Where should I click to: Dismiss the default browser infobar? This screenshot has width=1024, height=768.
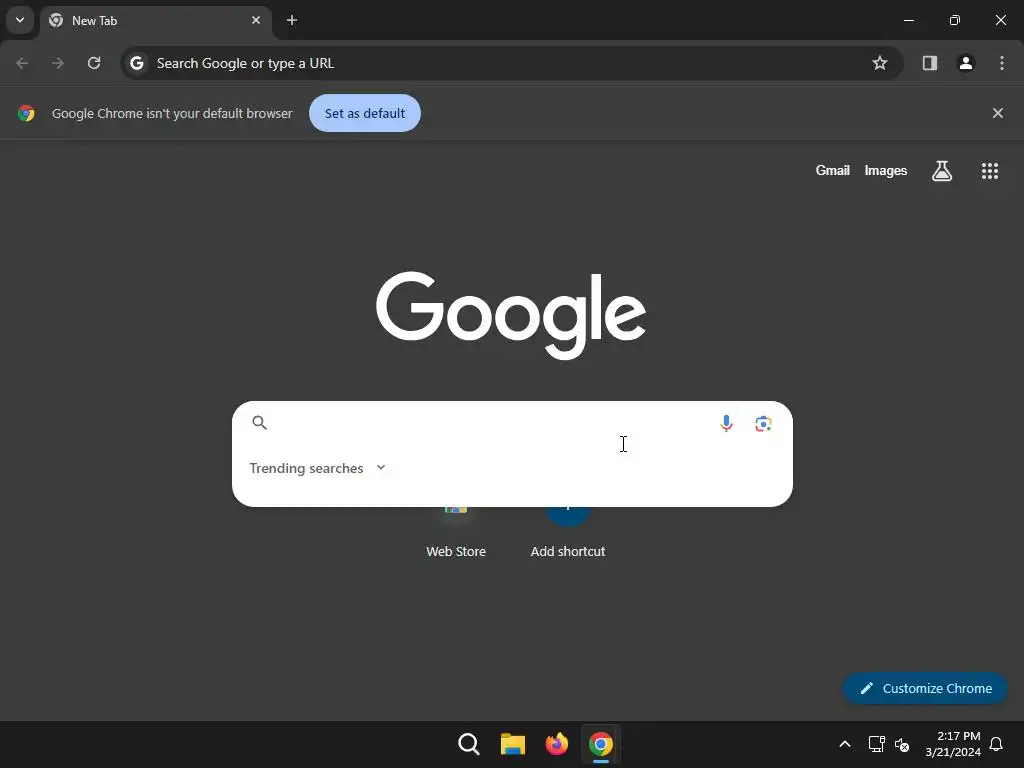coord(998,113)
